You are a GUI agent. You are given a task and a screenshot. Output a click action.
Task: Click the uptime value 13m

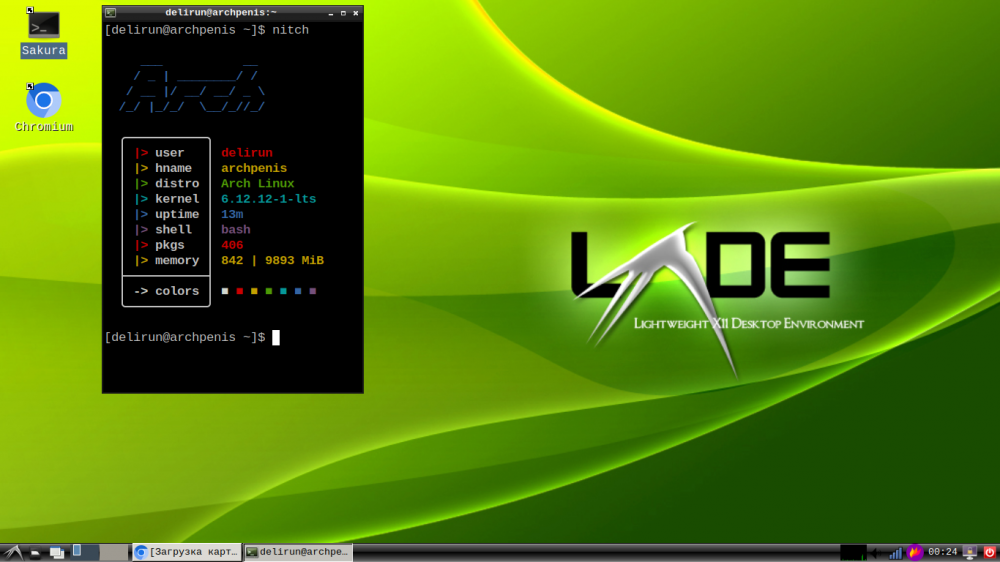[232, 214]
